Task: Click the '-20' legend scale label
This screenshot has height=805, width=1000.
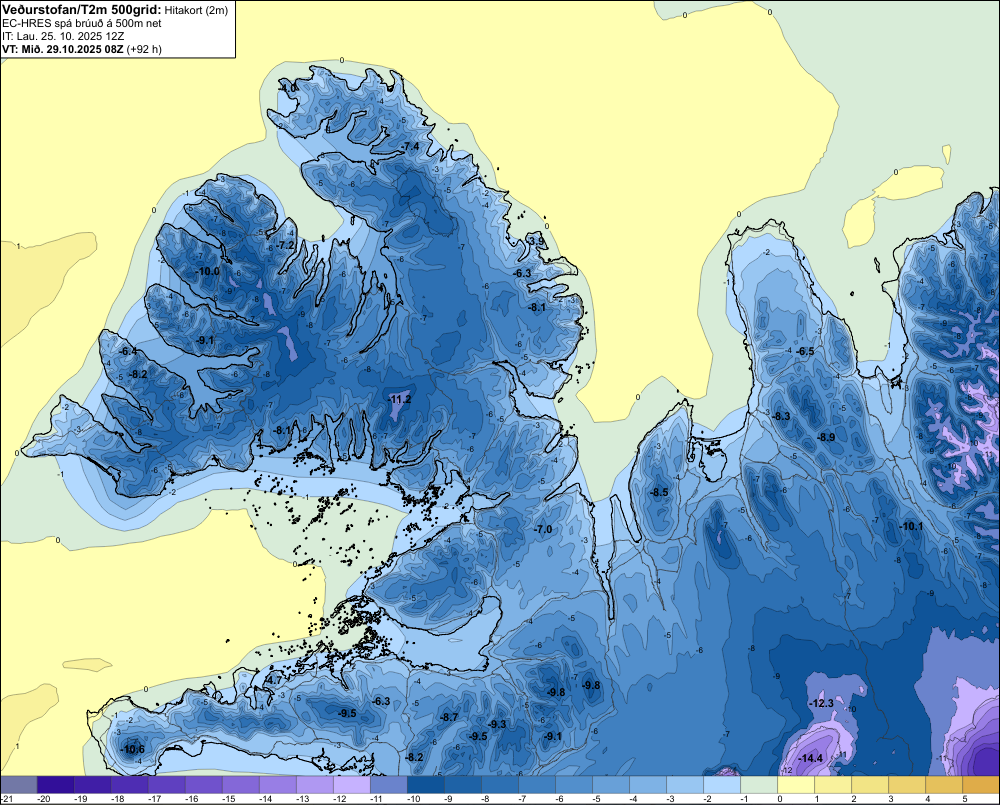Action: click(43, 799)
